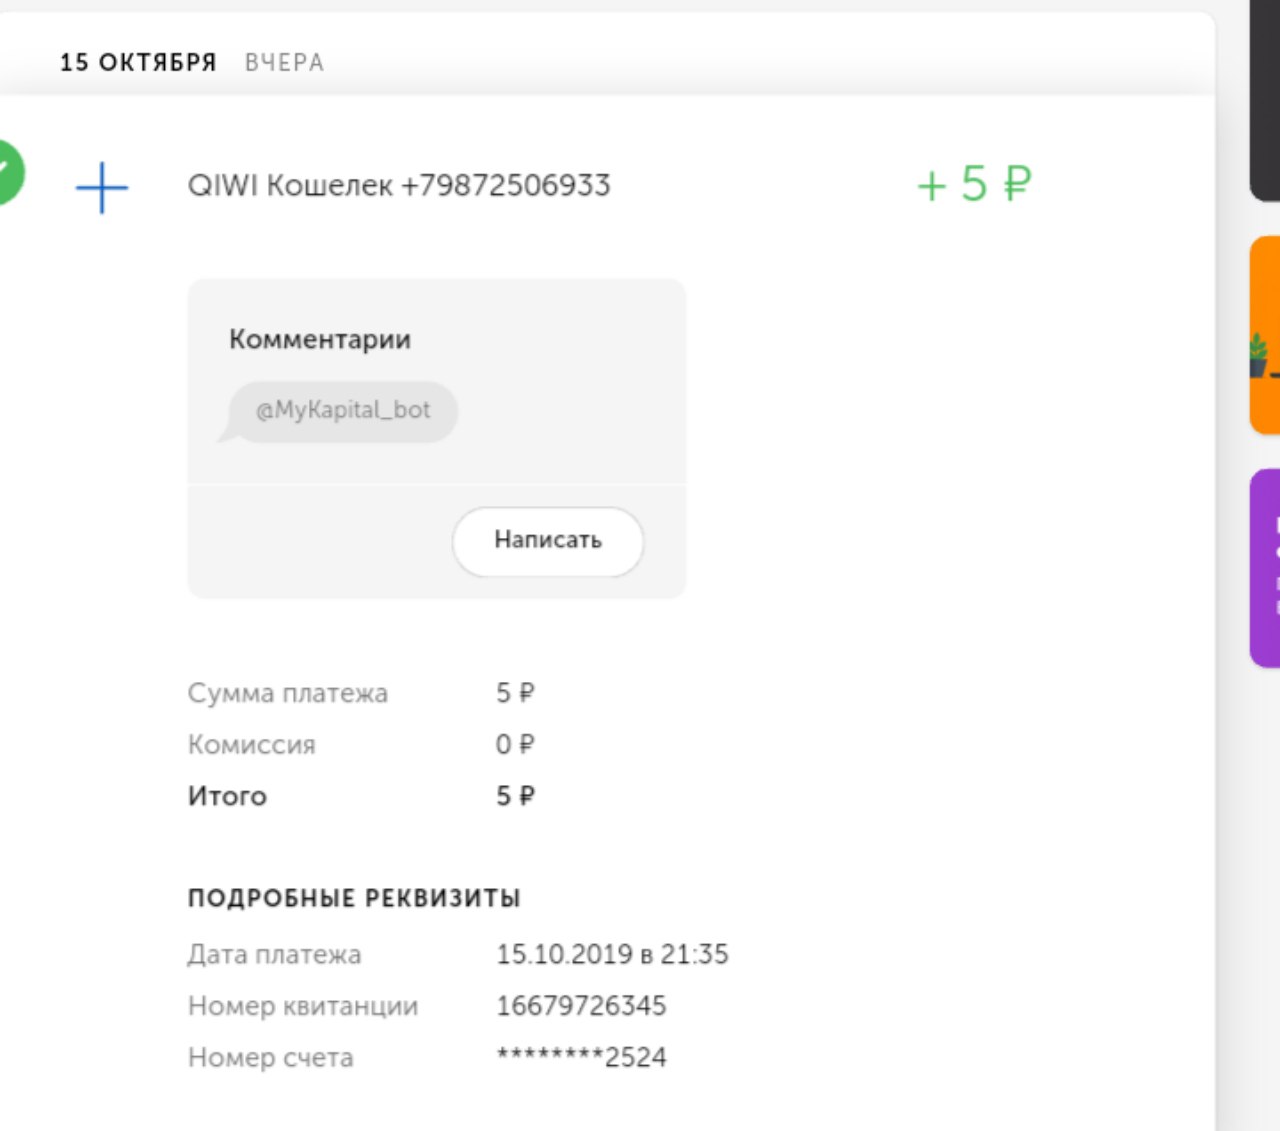Select the Сумма платежа 5 ₽ value
This screenshot has height=1131, width=1280.
pyautogui.click(x=515, y=693)
